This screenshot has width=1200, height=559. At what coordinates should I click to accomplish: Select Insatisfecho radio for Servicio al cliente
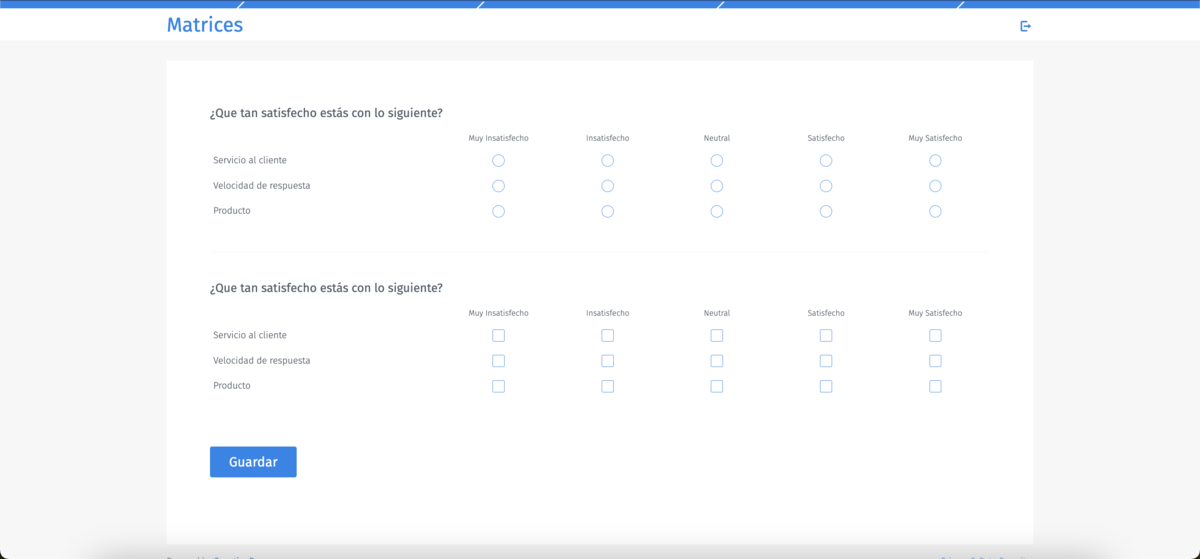[607, 160]
